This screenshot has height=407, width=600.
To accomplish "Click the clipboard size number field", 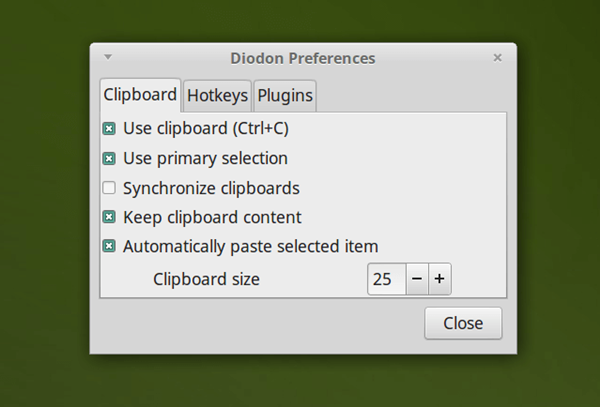I will pos(386,279).
